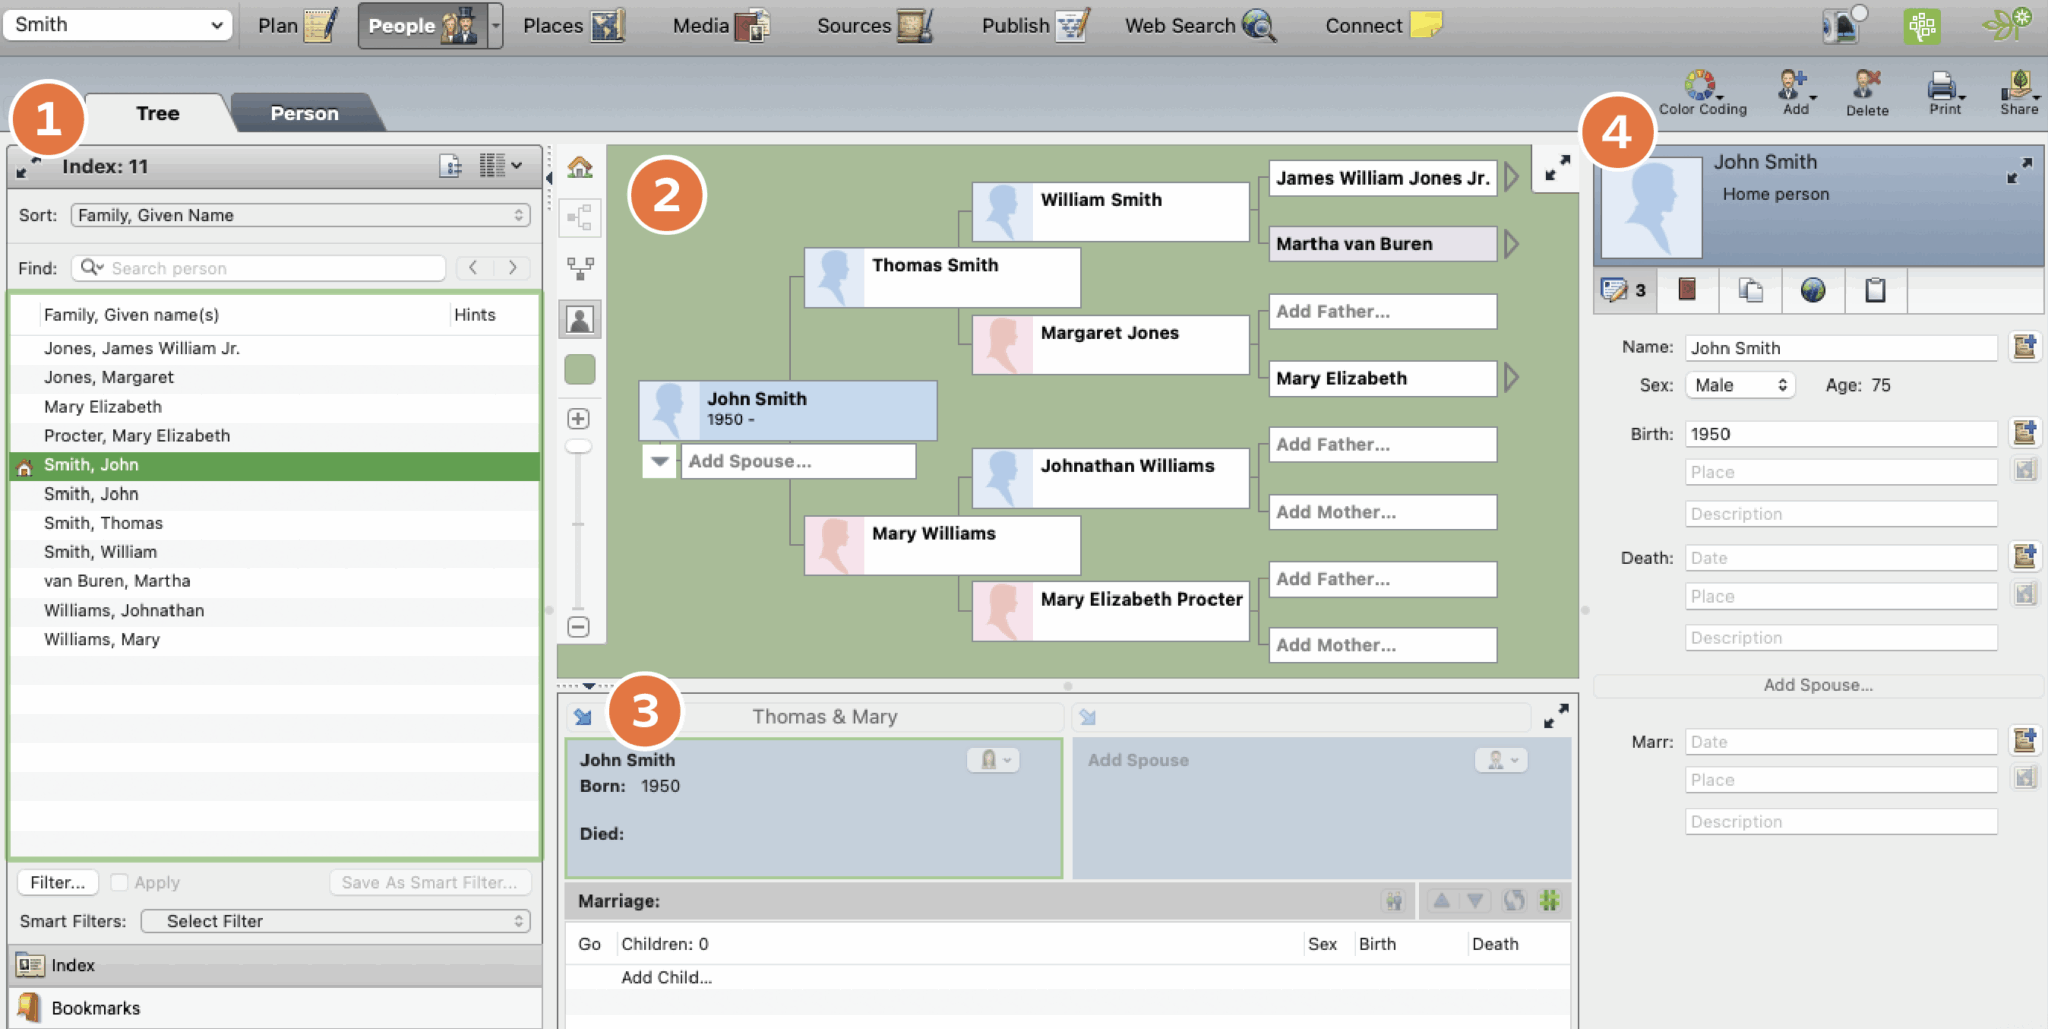Viewport: 2048px width, 1029px height.
Task: Switch to the Person tab
Action: (304, 113)
